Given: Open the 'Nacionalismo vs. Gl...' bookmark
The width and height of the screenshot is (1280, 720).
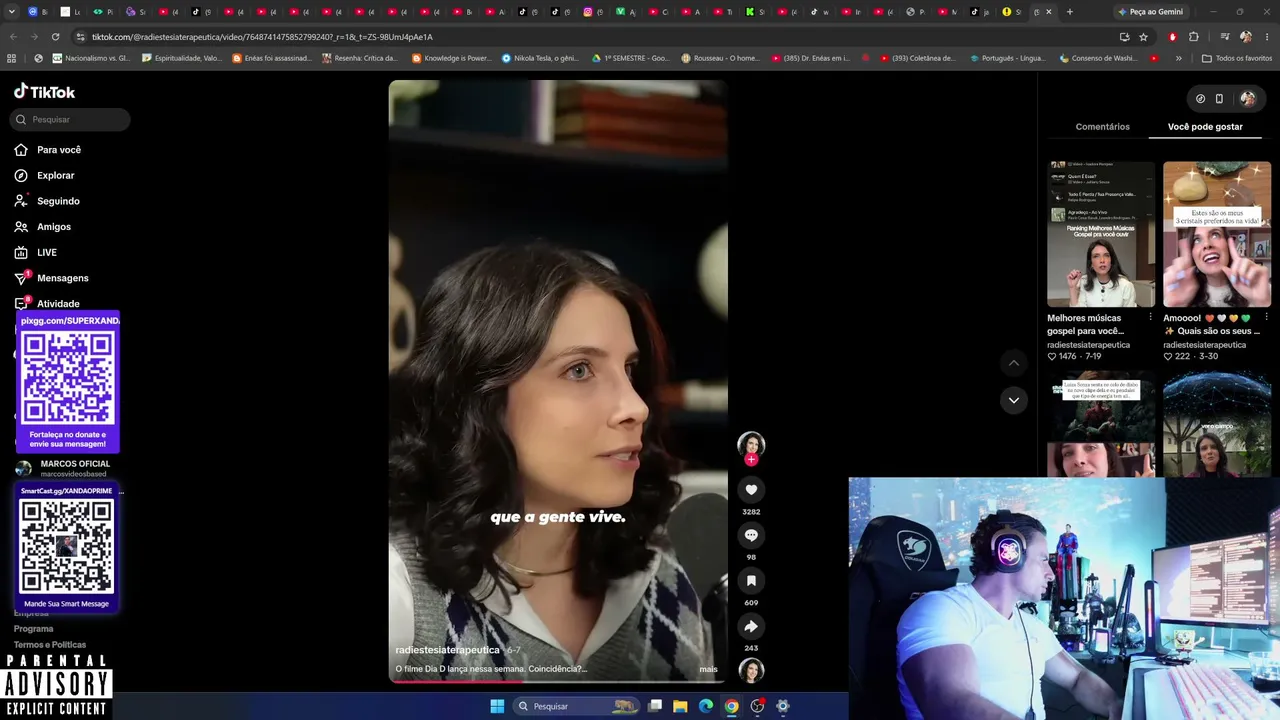Looking at the screenshot, I should coord(91,58).
